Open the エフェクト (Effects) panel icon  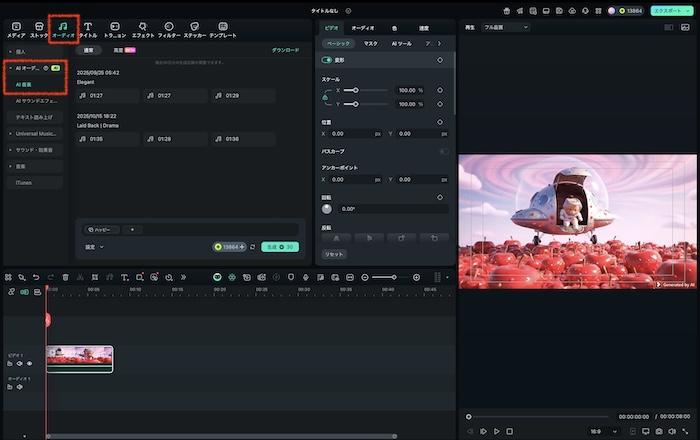click(x=142, y=28)
